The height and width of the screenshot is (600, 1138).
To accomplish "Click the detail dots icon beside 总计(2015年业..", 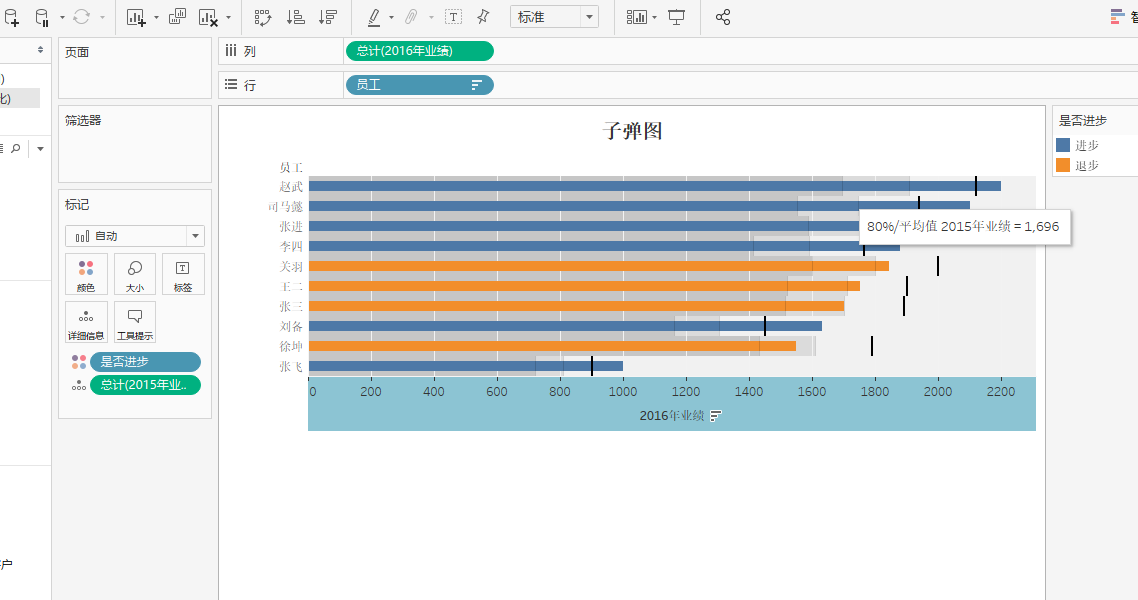I will [79, 385].
